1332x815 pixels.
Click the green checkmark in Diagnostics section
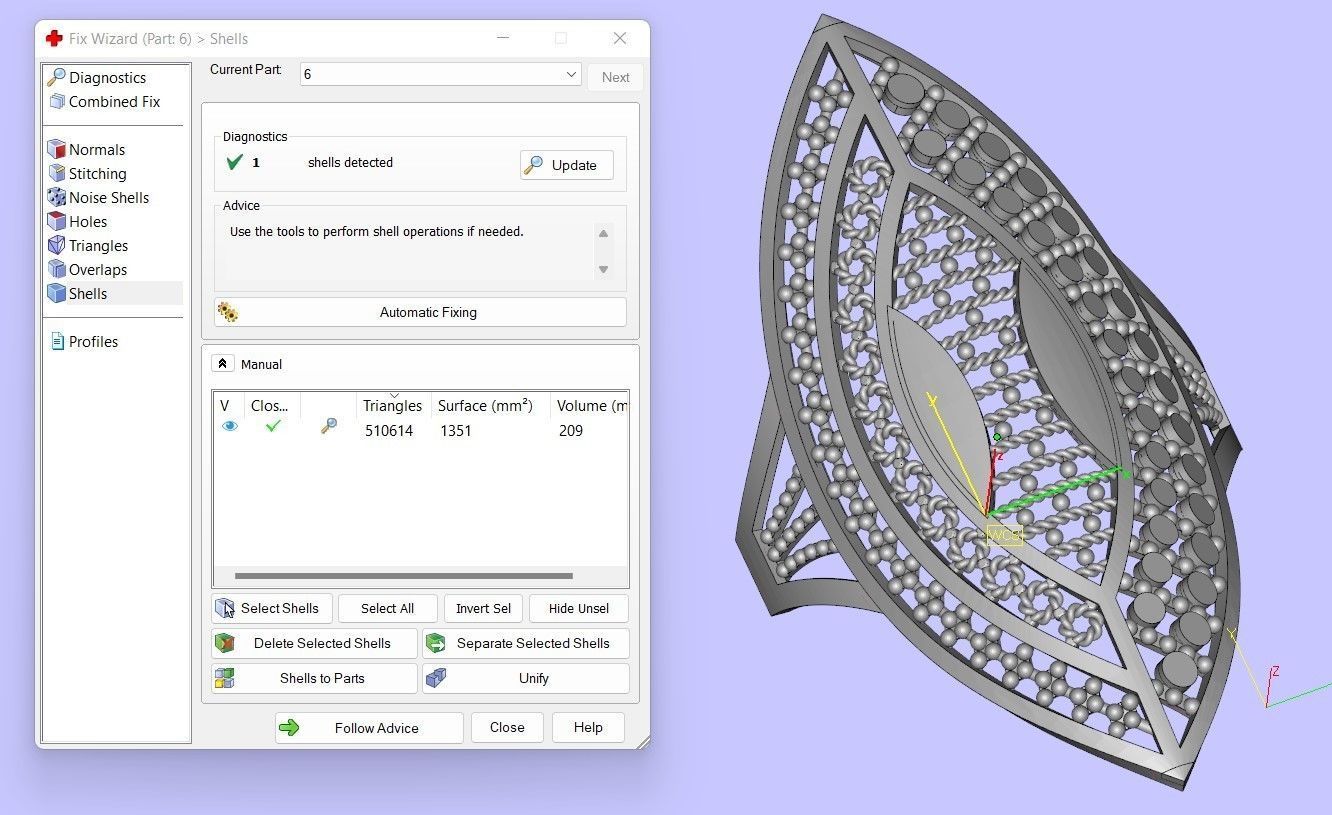[235, 162]
